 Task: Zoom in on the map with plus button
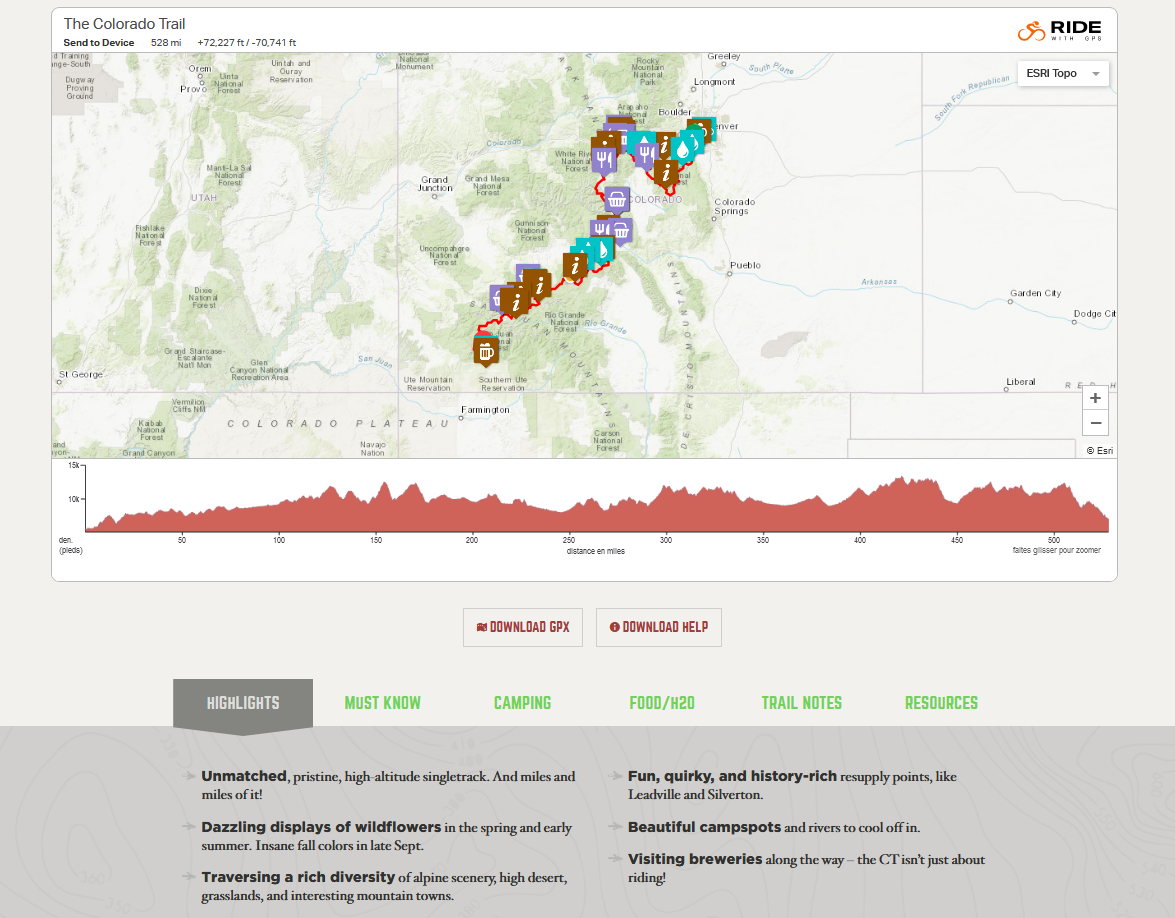(1095, 398)
